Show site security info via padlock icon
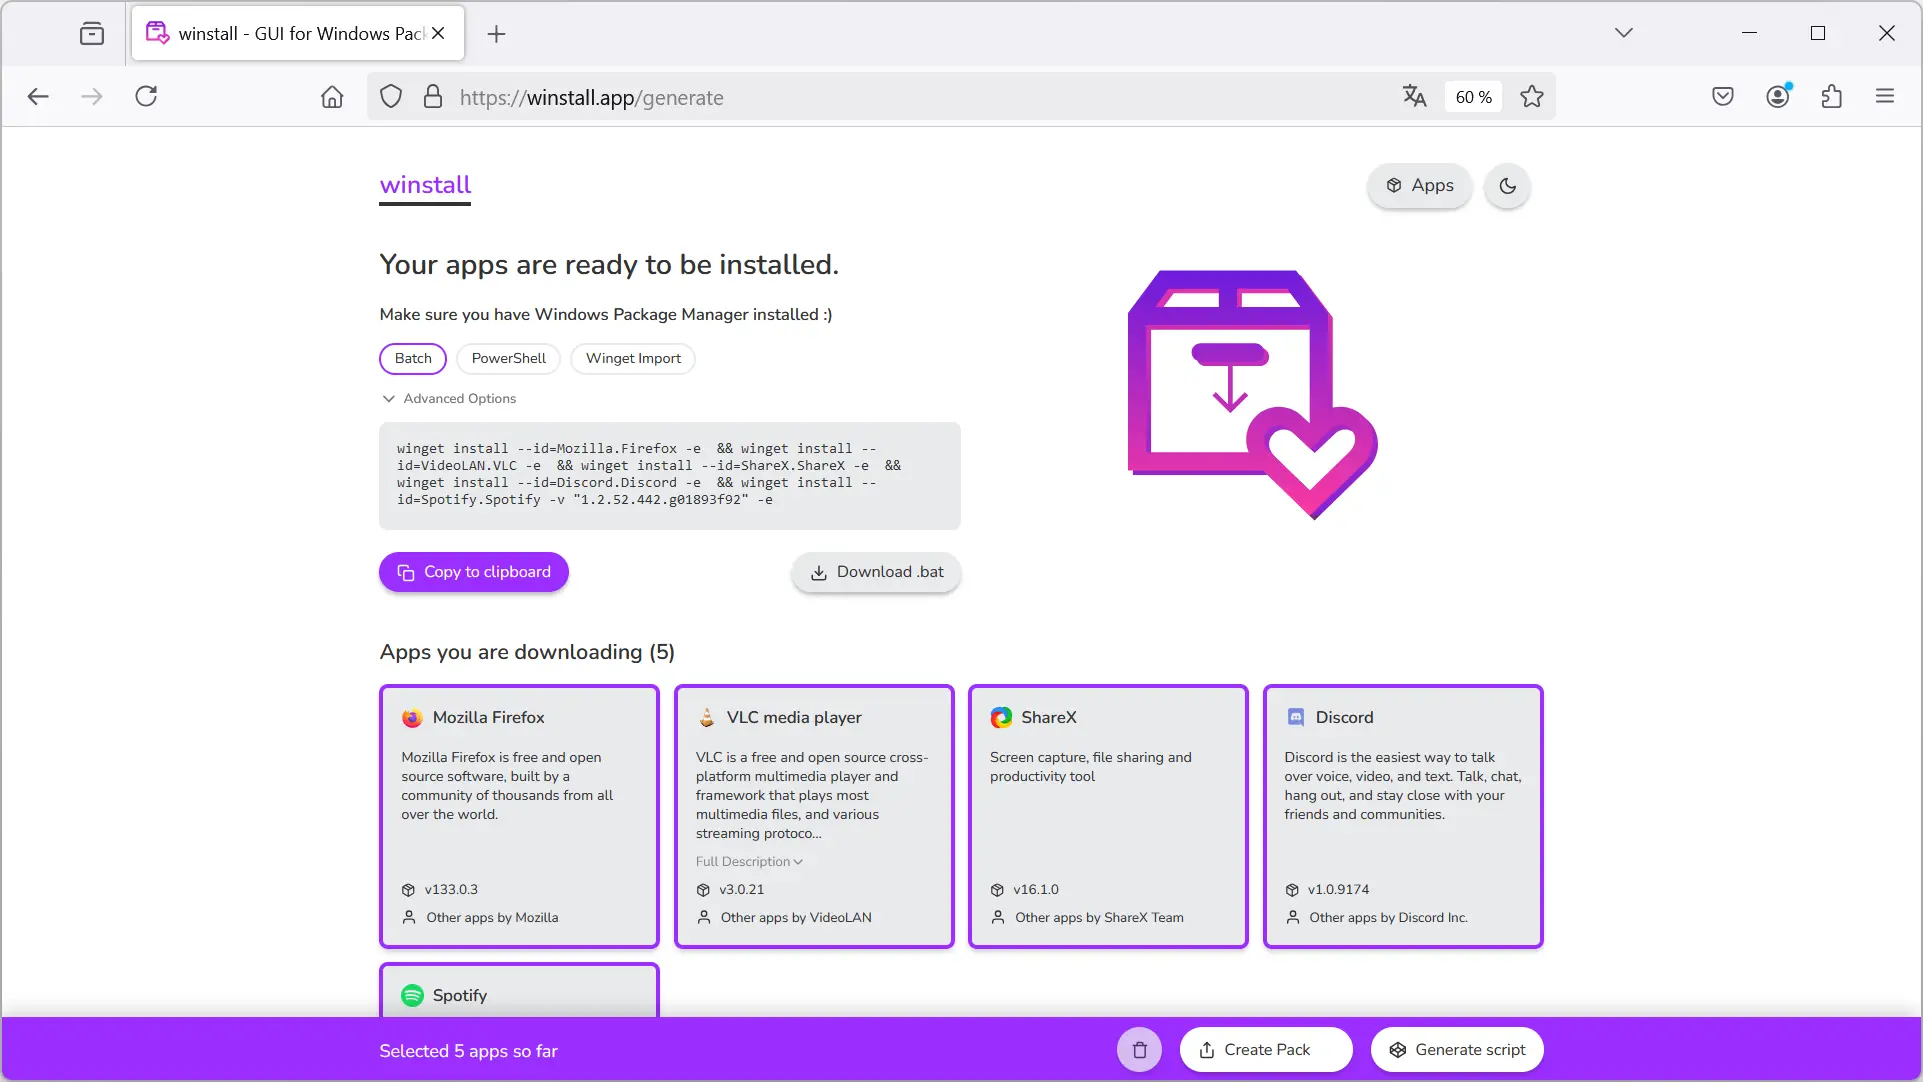1923x1082 pixels. [x=433, y=96]
